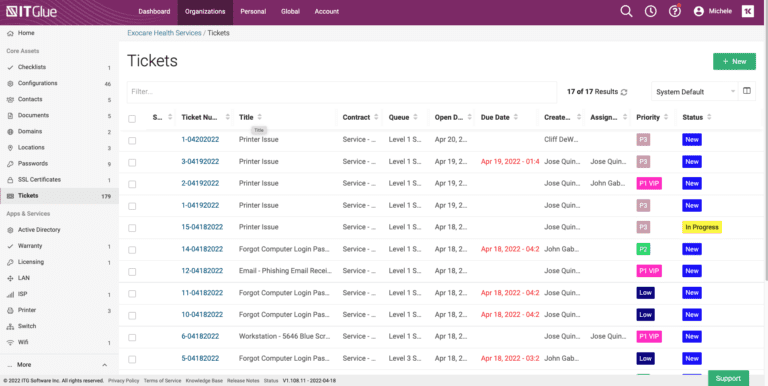The width and height of the screenshot is (768, 386).
Task: Check the box for ticket 12-04182022
Action: pos(132,272)
